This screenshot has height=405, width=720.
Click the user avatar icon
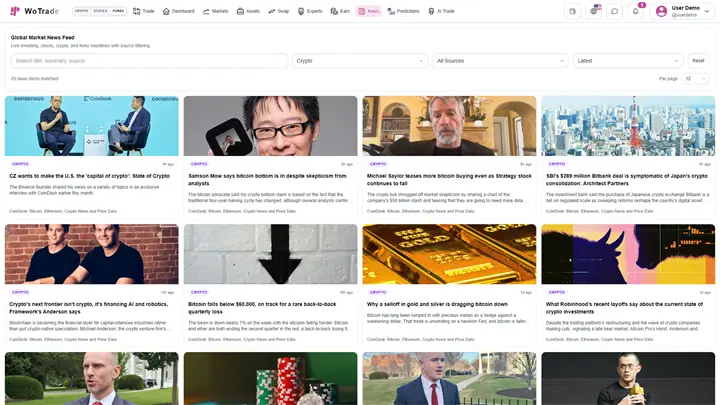click(661, 11)
